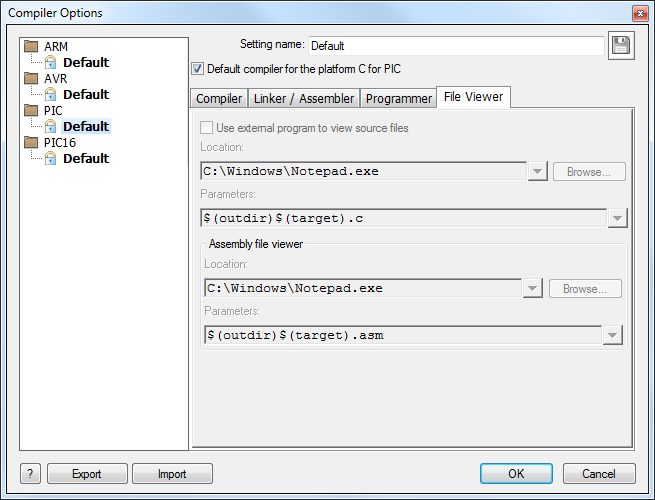Click Browse for source viewer location
655x500 pixels.
pos(589,172)
